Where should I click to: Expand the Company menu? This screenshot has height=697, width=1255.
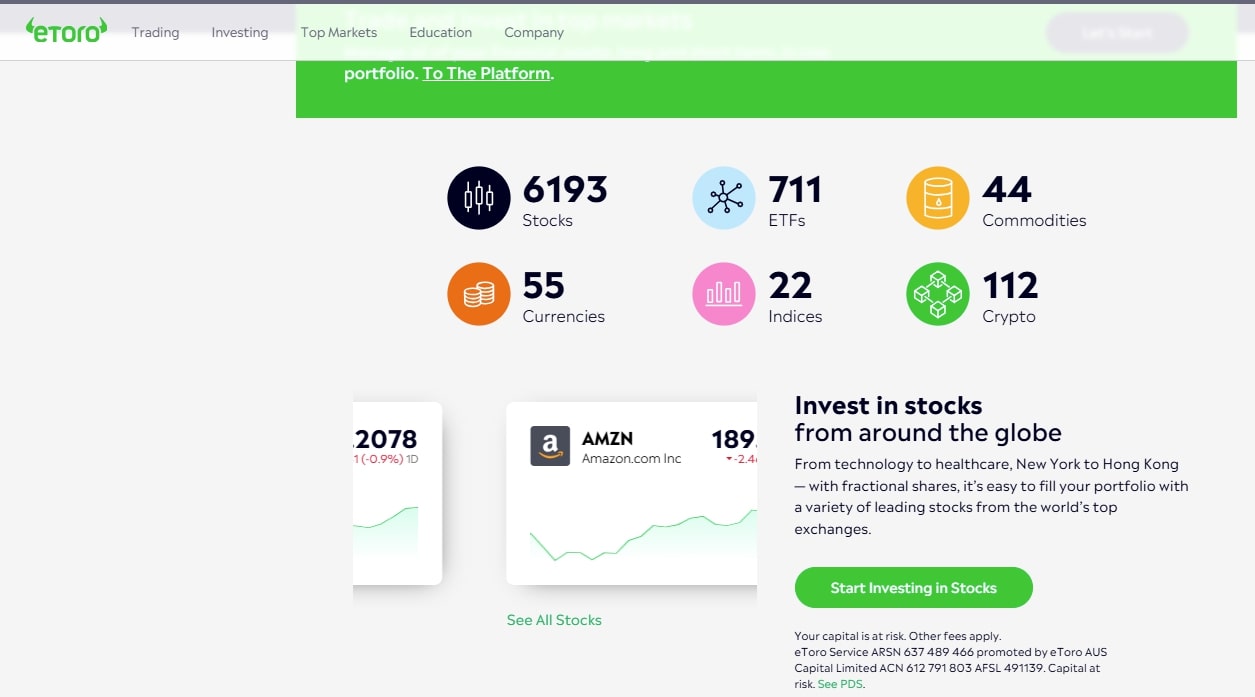(x=534, y=32)
